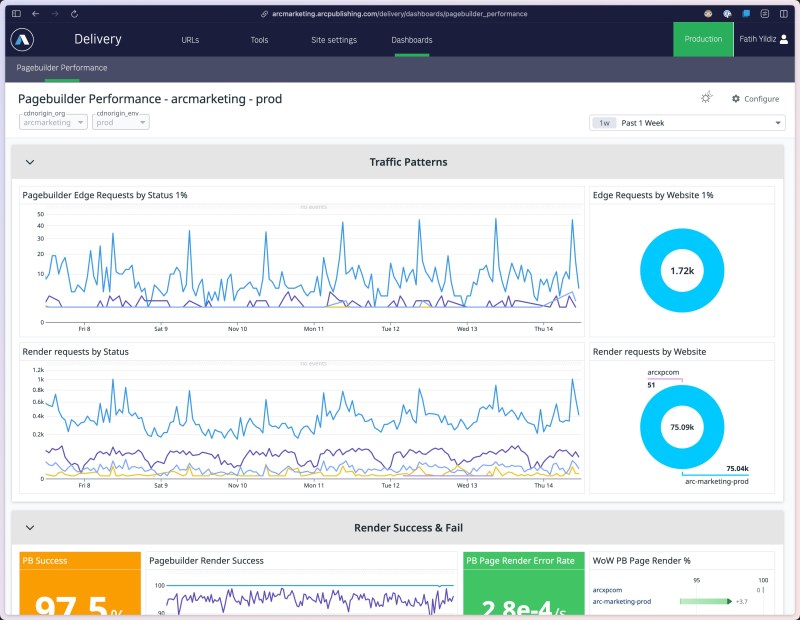Open the Fatih Yildiz user profile icon
Viewport: 800px width, 620px height.
784,39
